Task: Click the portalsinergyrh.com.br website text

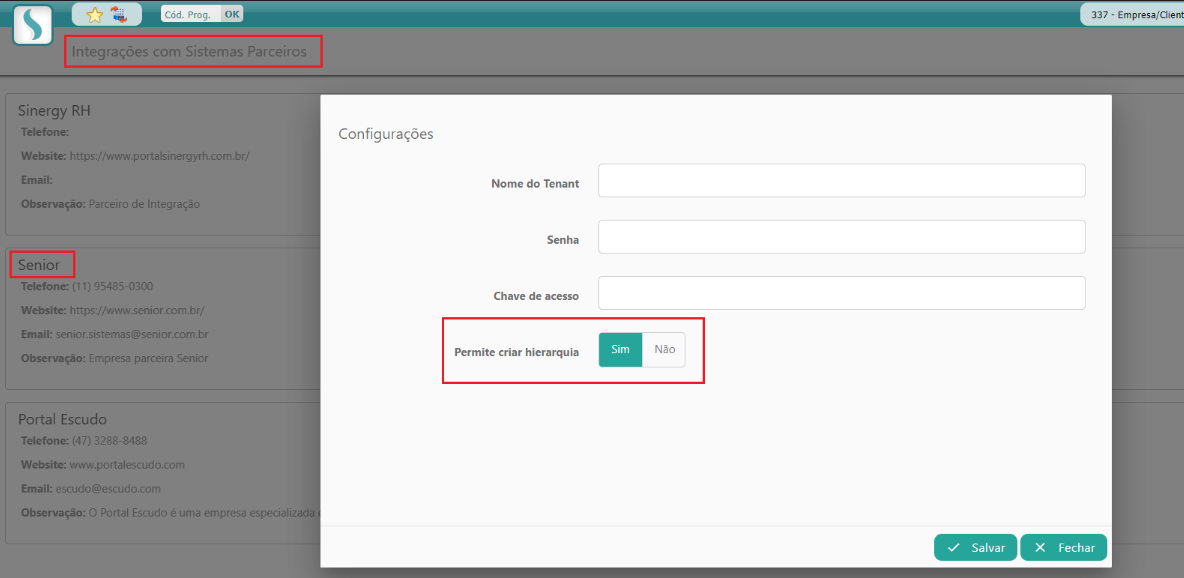Action: click(159, 156)
